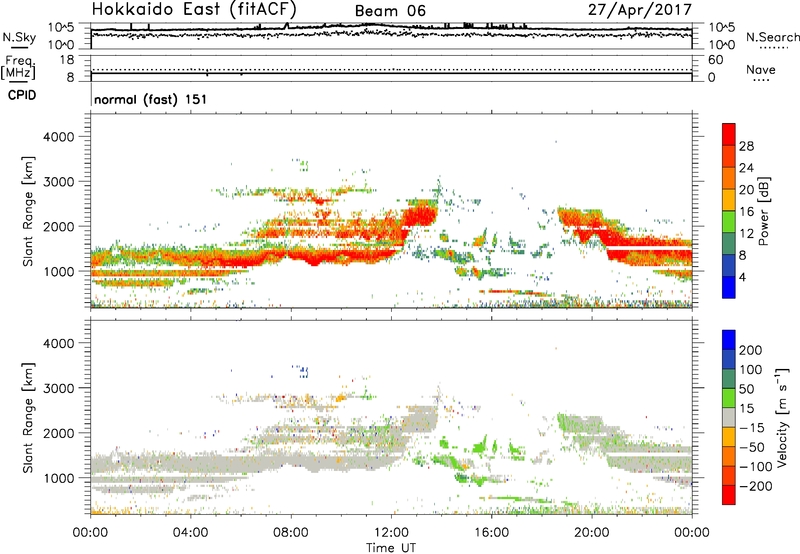The width and height of the screenshot is (800, 554).
Task: Click the blue 200 velocity colorbar segment
Action: coord(729,340)
